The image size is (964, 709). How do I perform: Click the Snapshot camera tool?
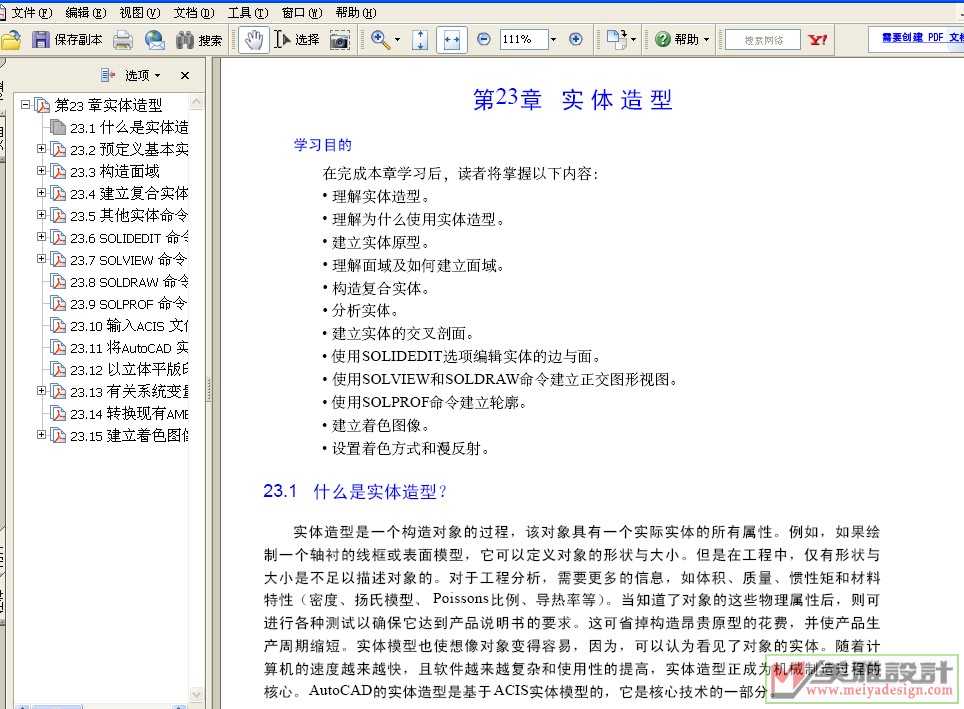click(340, 40)
